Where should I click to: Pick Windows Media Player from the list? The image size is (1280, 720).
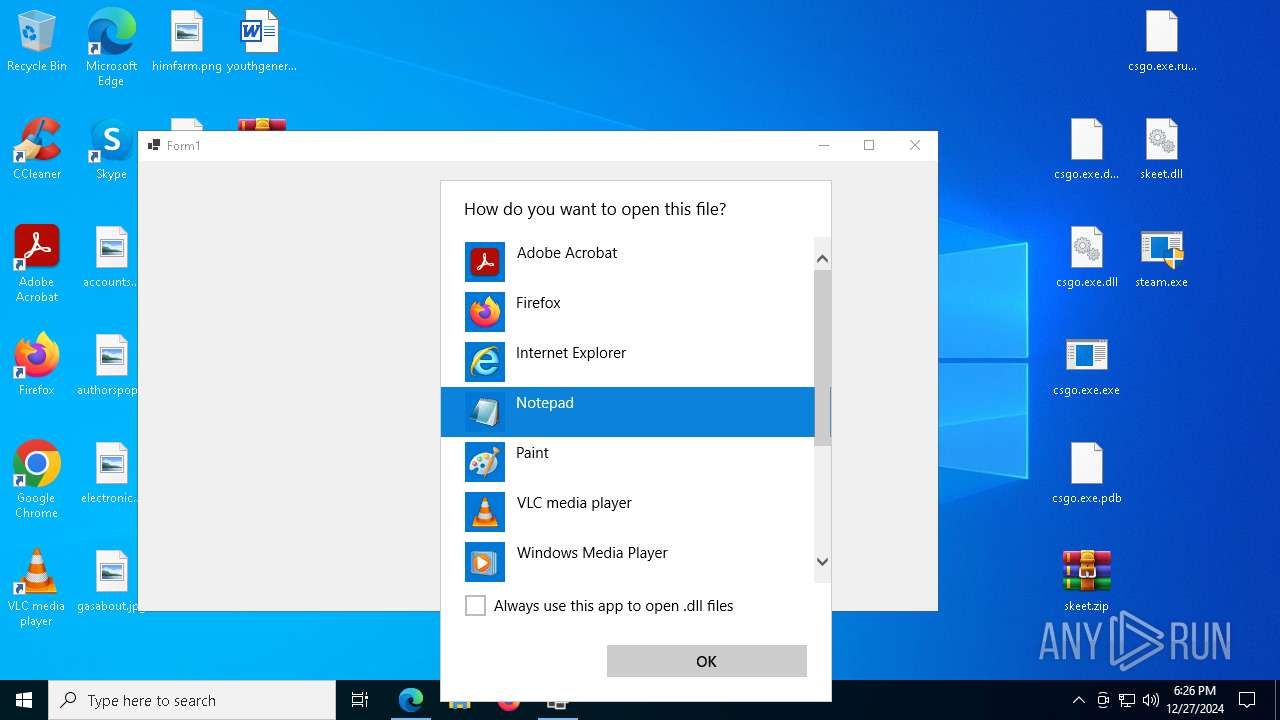point(628,560)
